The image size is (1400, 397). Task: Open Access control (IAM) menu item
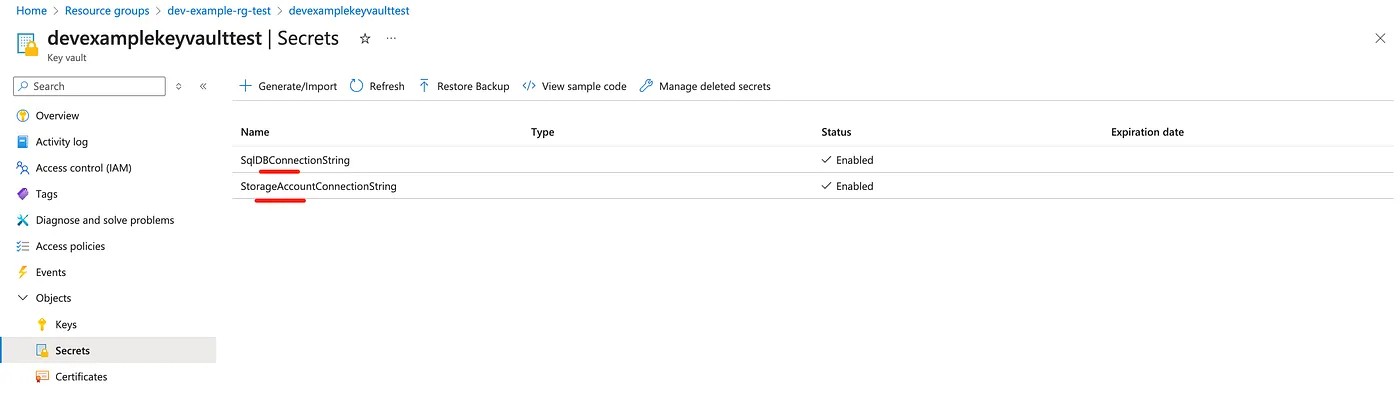tap(83, 168)
